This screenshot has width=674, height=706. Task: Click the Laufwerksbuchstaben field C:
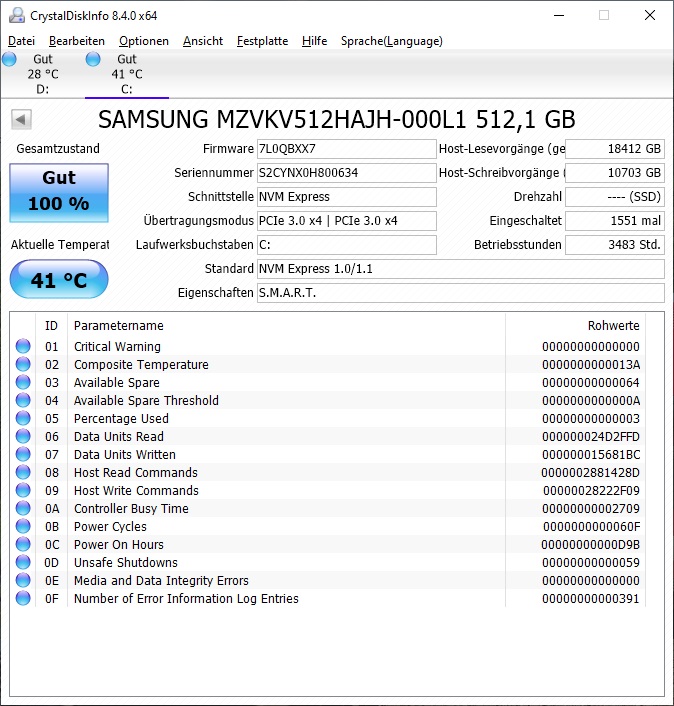[x=346, y=245]
